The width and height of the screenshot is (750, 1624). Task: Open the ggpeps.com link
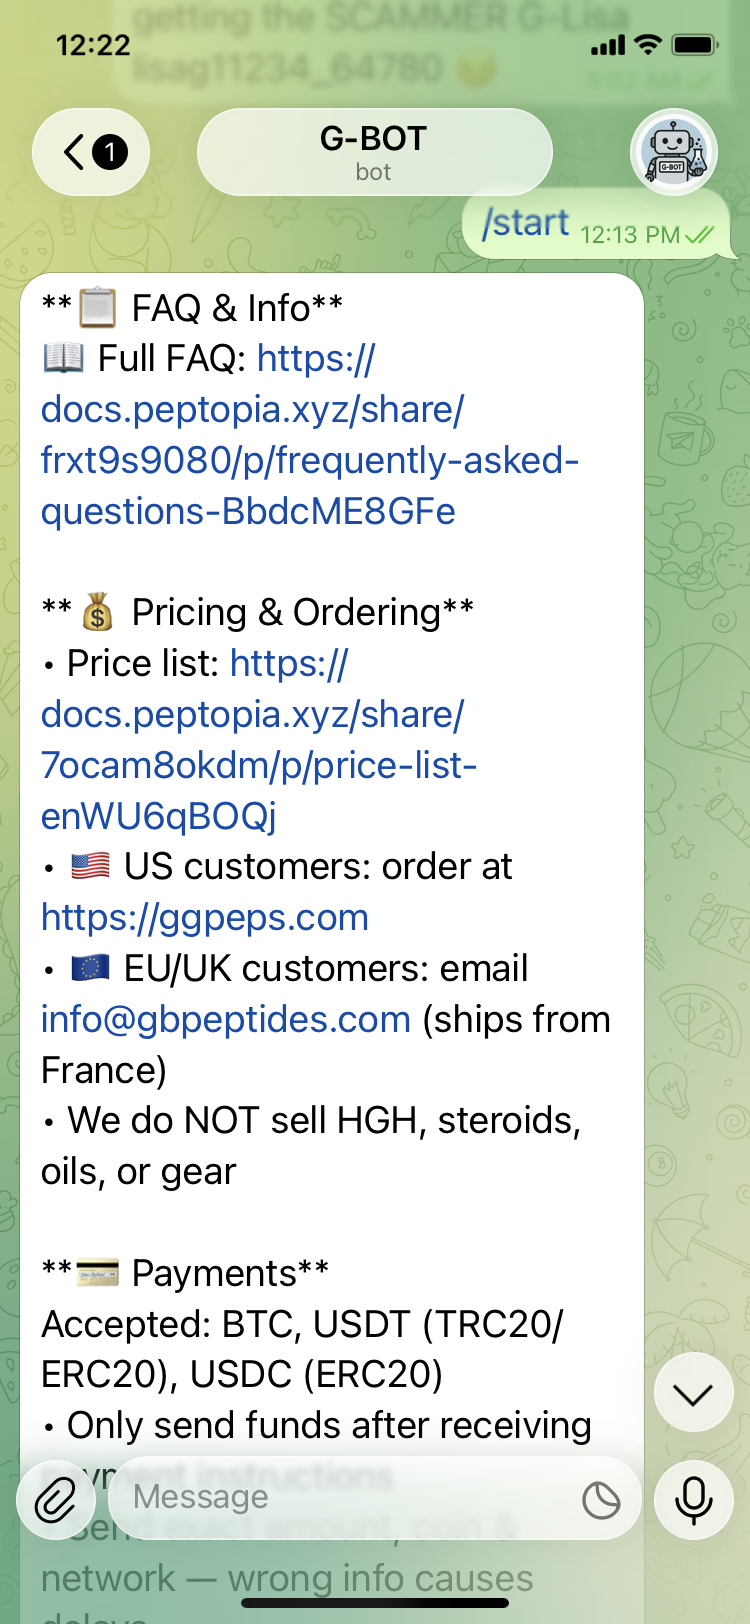tap(205, 917)
